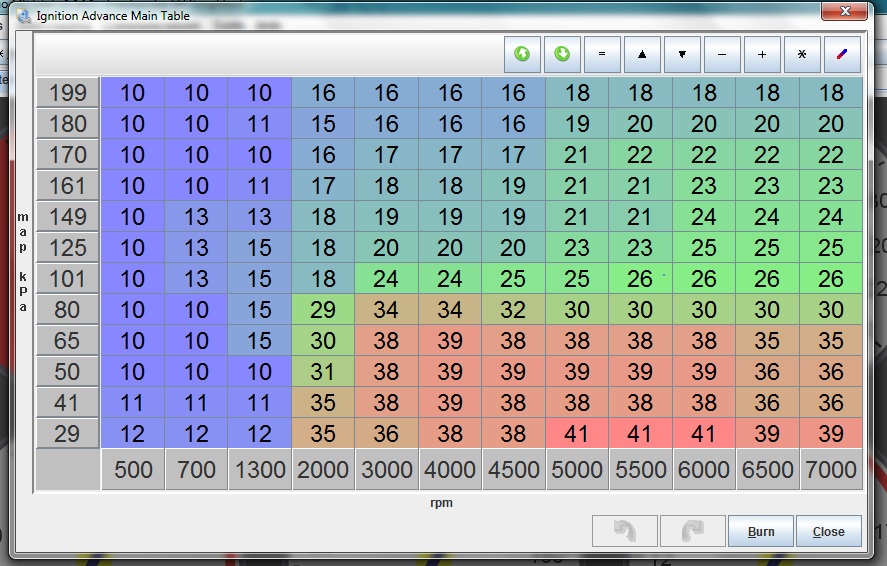Select the 7000 rpm column header
The width and height of the screenshot is (887, 566).
click(x=831, y=469)
